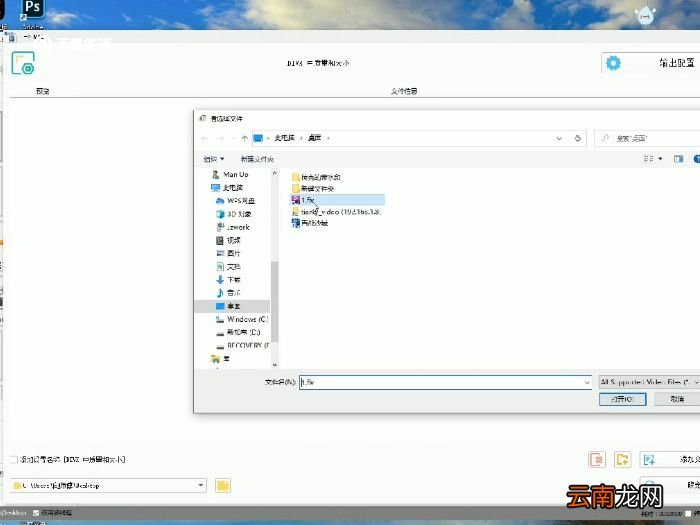
Task: Select the tieniu_video file
Action: (336, 212)
